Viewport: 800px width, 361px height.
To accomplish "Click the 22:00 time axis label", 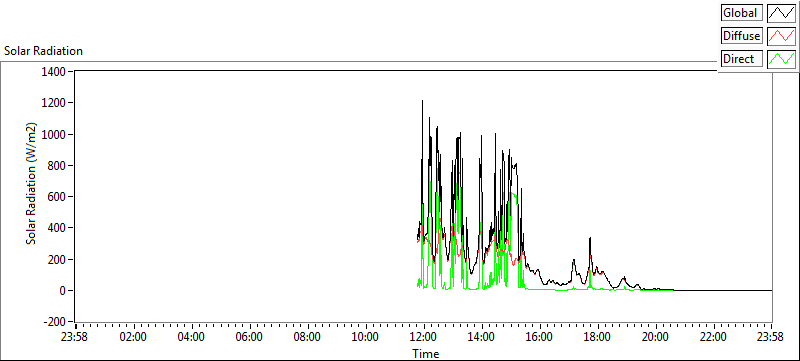I will 713,337.
